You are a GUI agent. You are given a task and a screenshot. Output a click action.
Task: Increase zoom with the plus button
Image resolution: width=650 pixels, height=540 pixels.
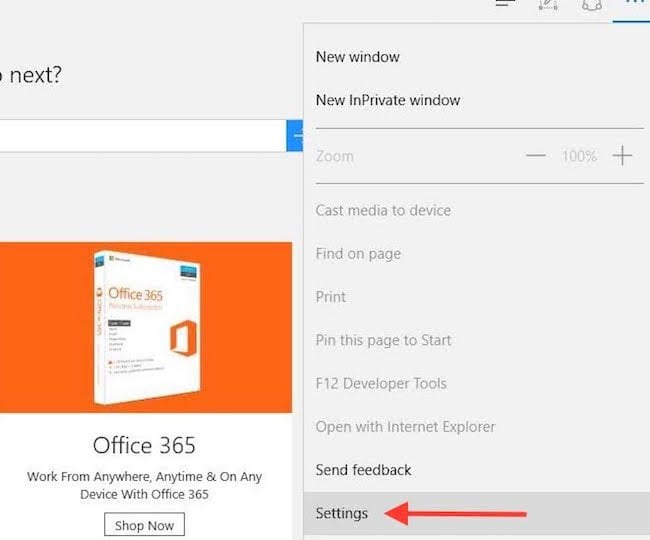(x=622, y=156)
